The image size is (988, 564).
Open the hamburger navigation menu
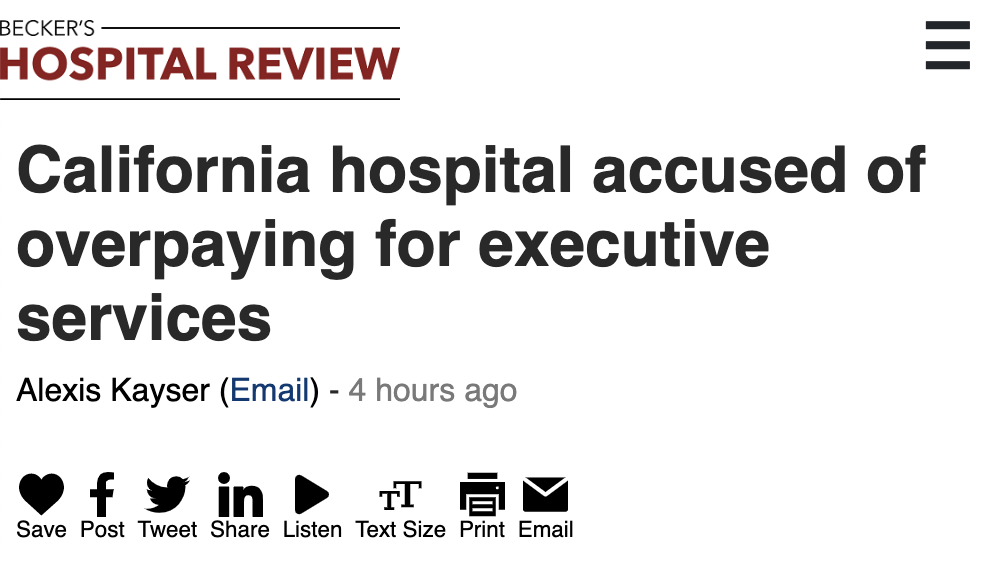coord(947,46)
